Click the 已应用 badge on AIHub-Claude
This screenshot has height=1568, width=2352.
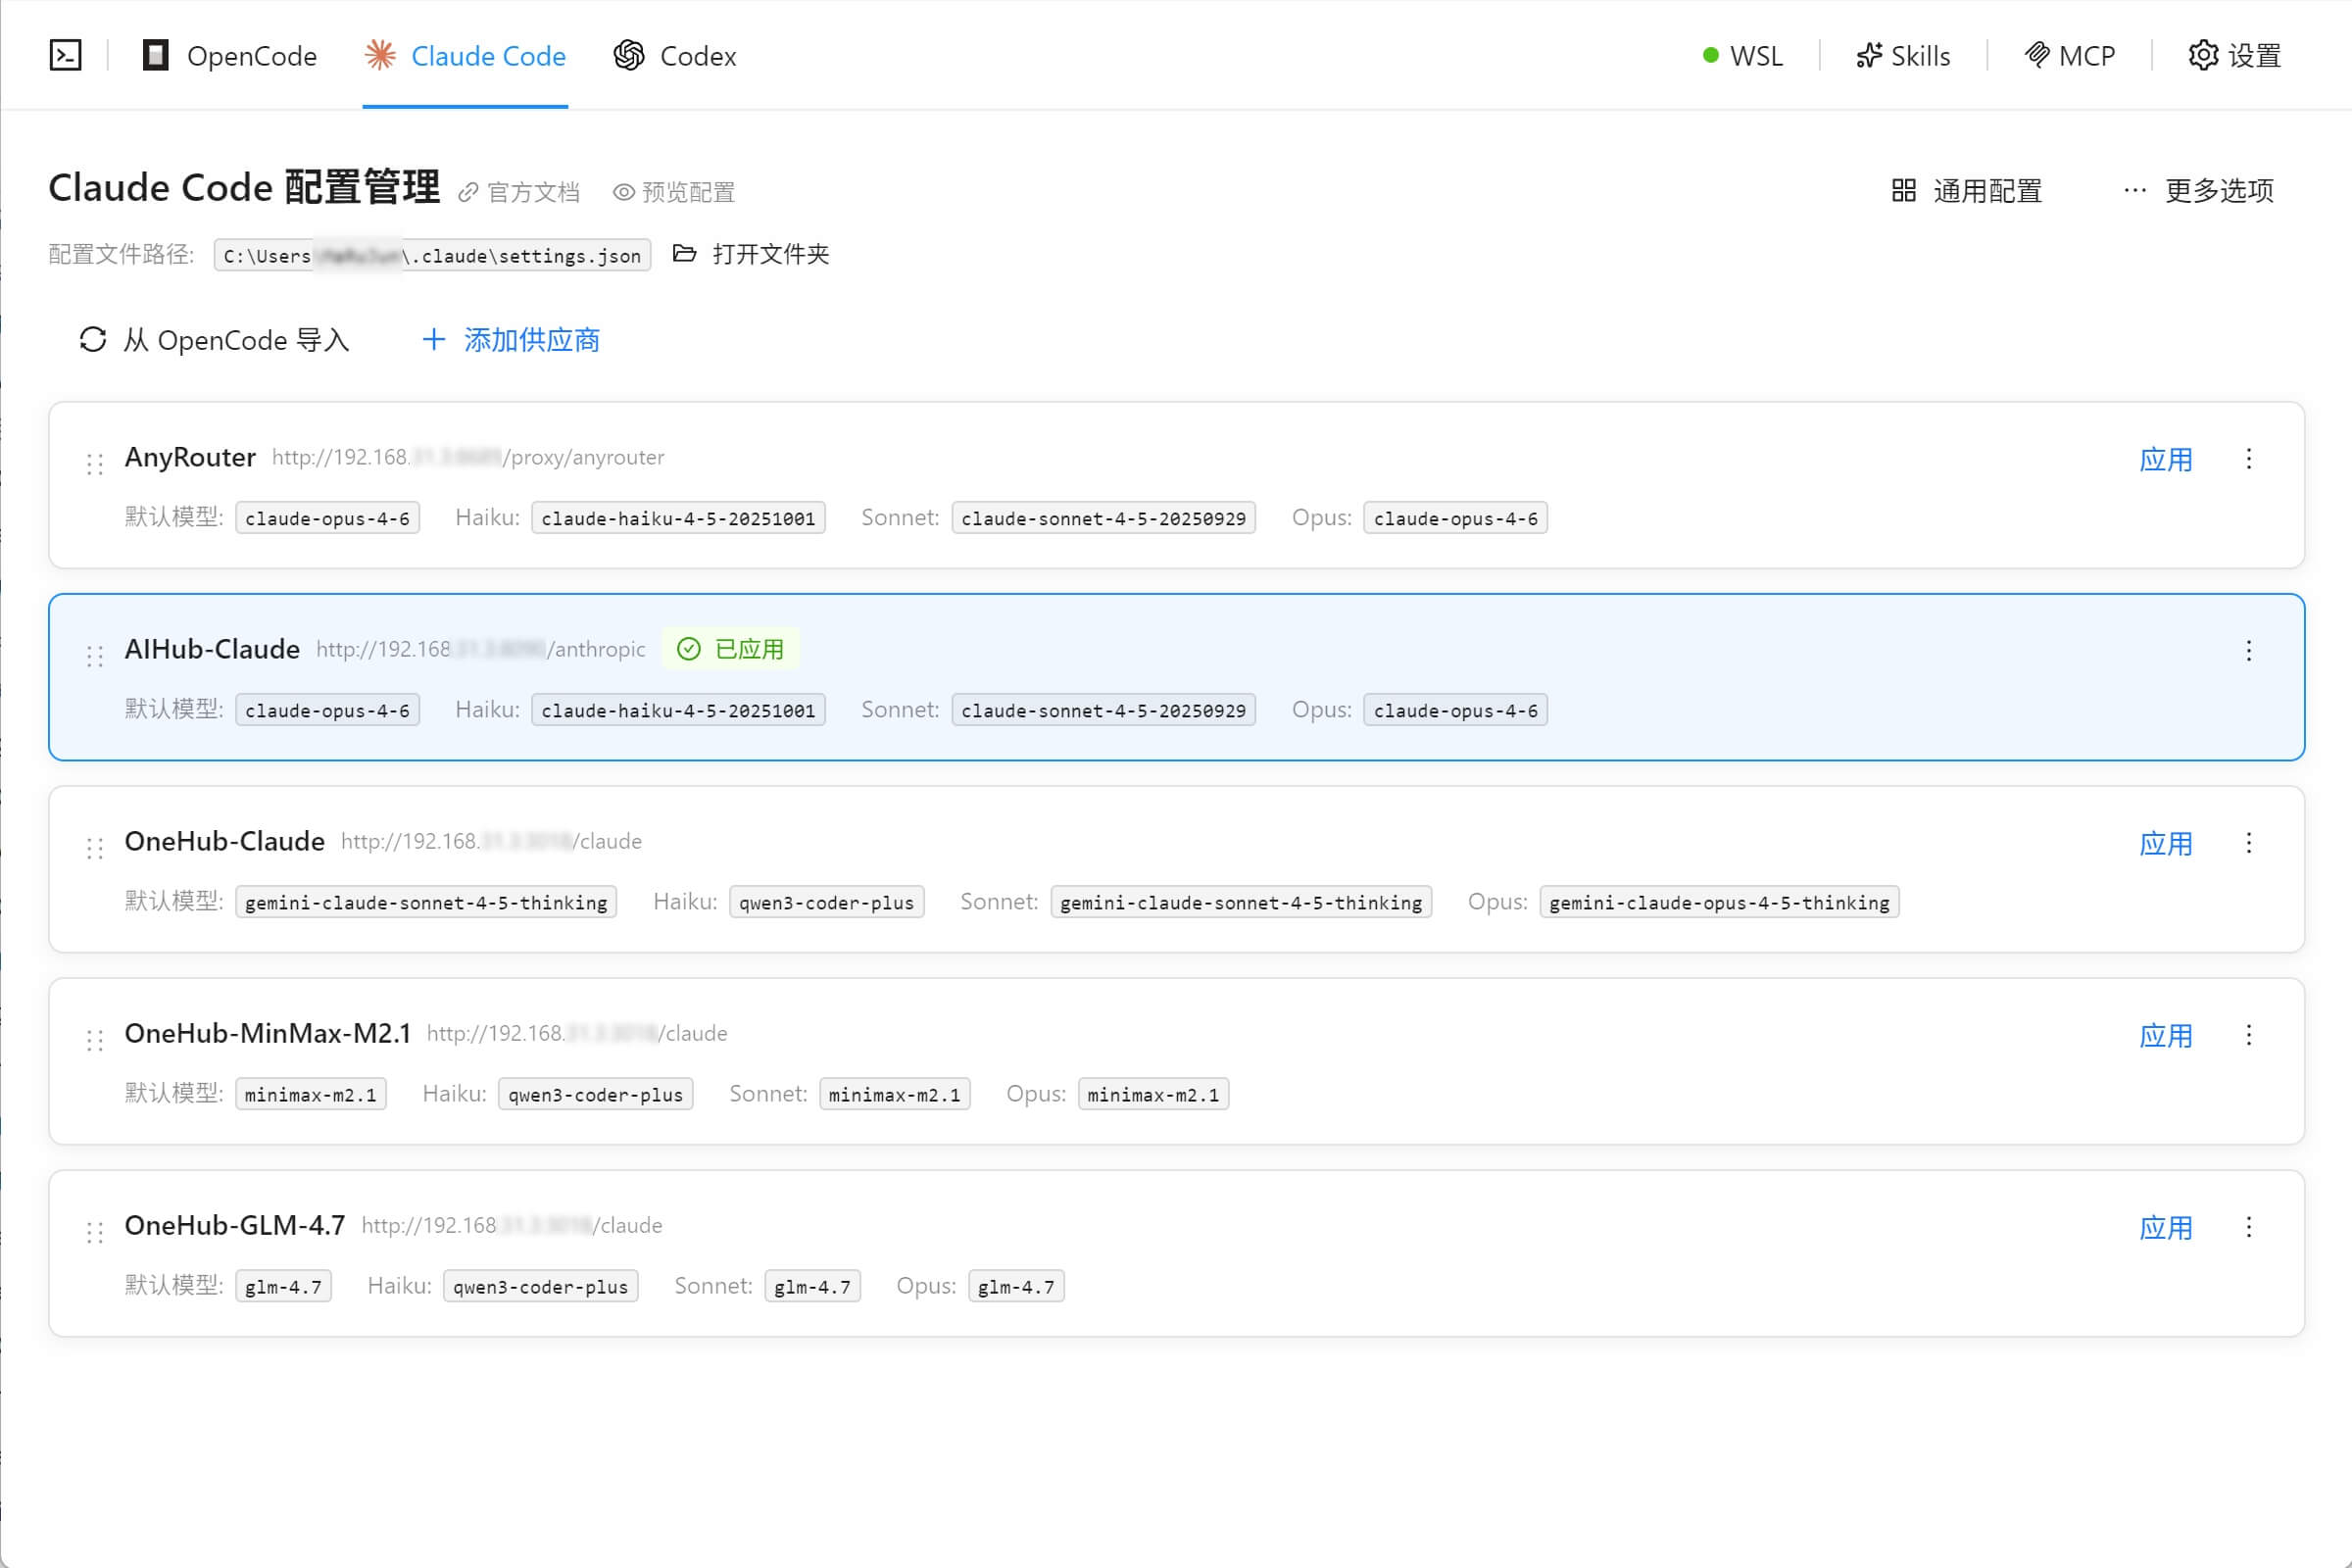[x=731, y=649]
